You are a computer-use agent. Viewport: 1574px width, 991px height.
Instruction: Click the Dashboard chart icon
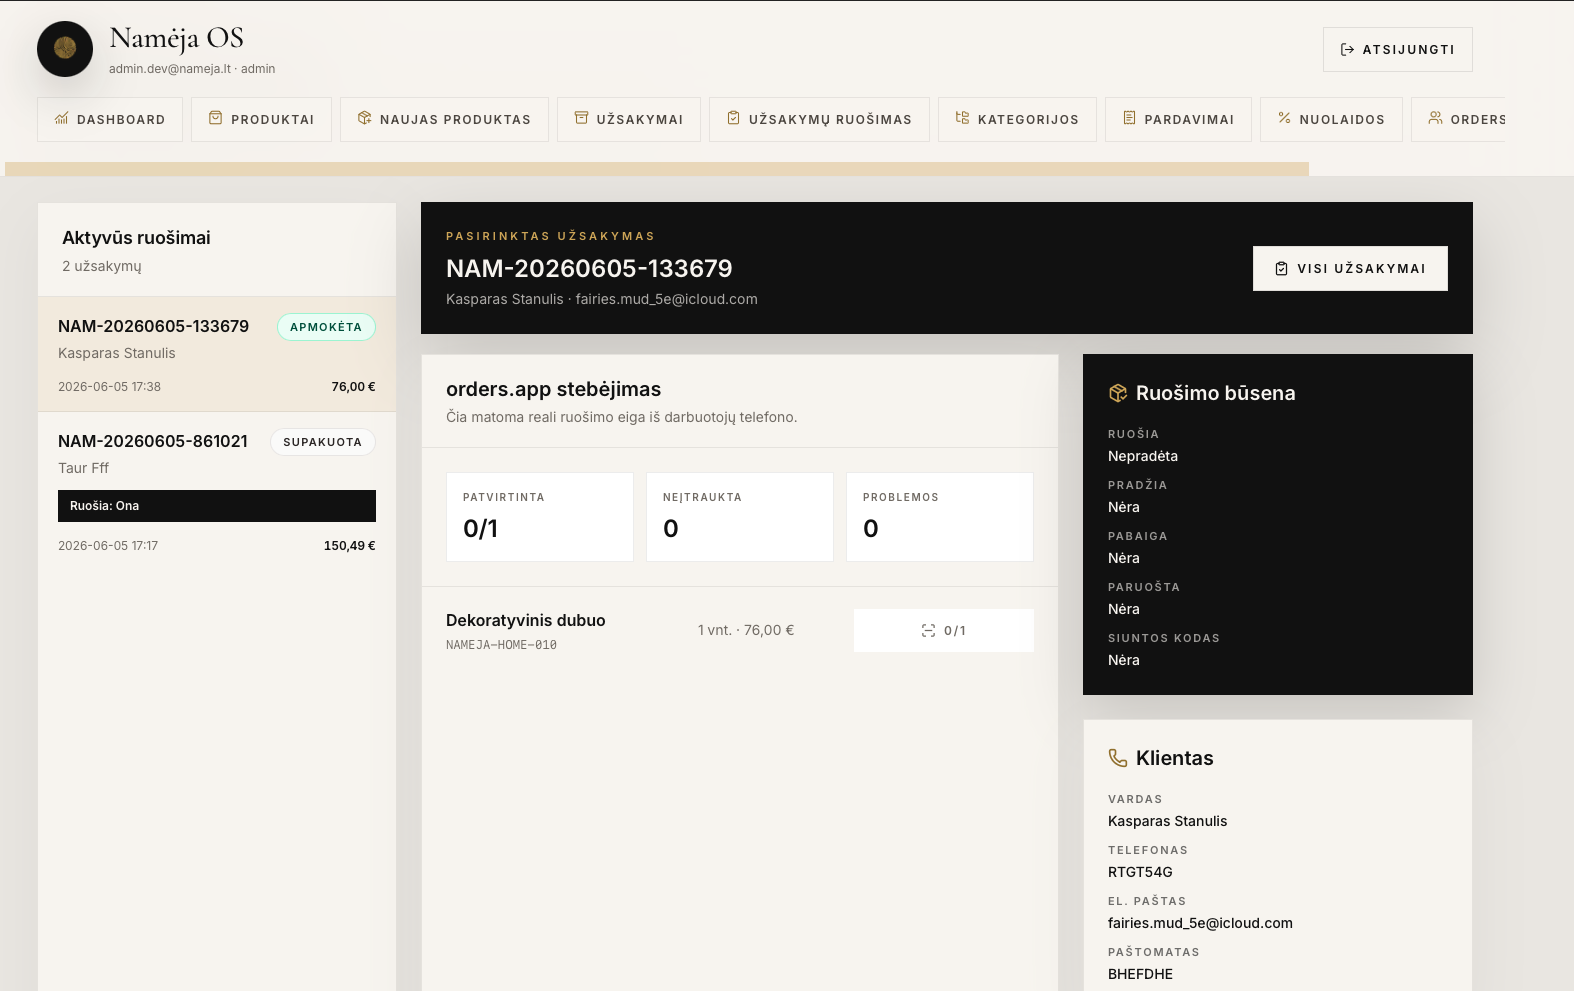tap(62, 118)
